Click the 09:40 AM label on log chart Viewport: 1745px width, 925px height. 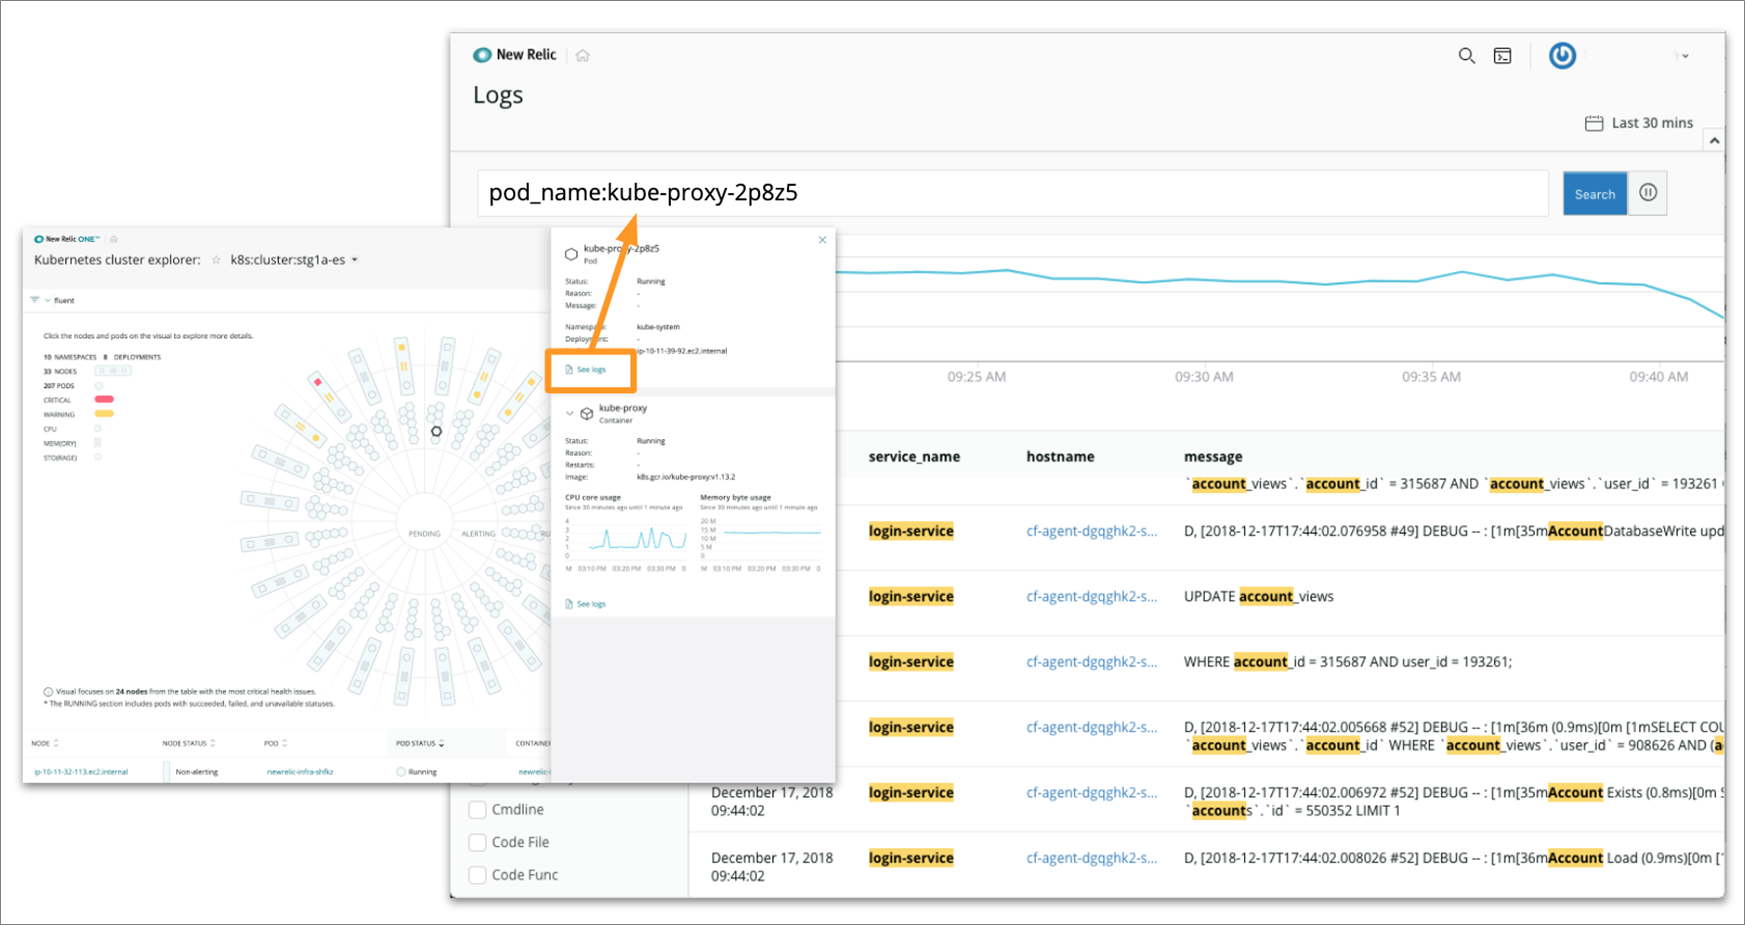click(x=1658, y=377)
